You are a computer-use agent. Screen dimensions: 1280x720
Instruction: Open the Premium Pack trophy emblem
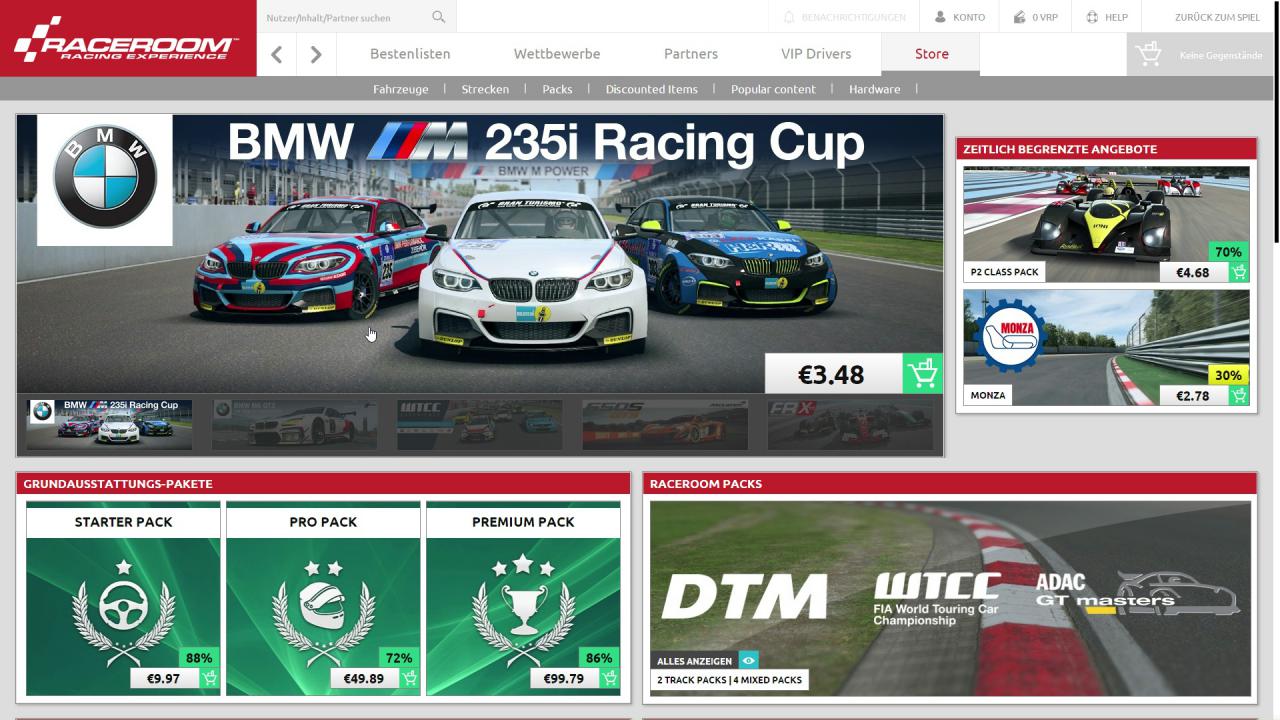(x=523, y=610)
